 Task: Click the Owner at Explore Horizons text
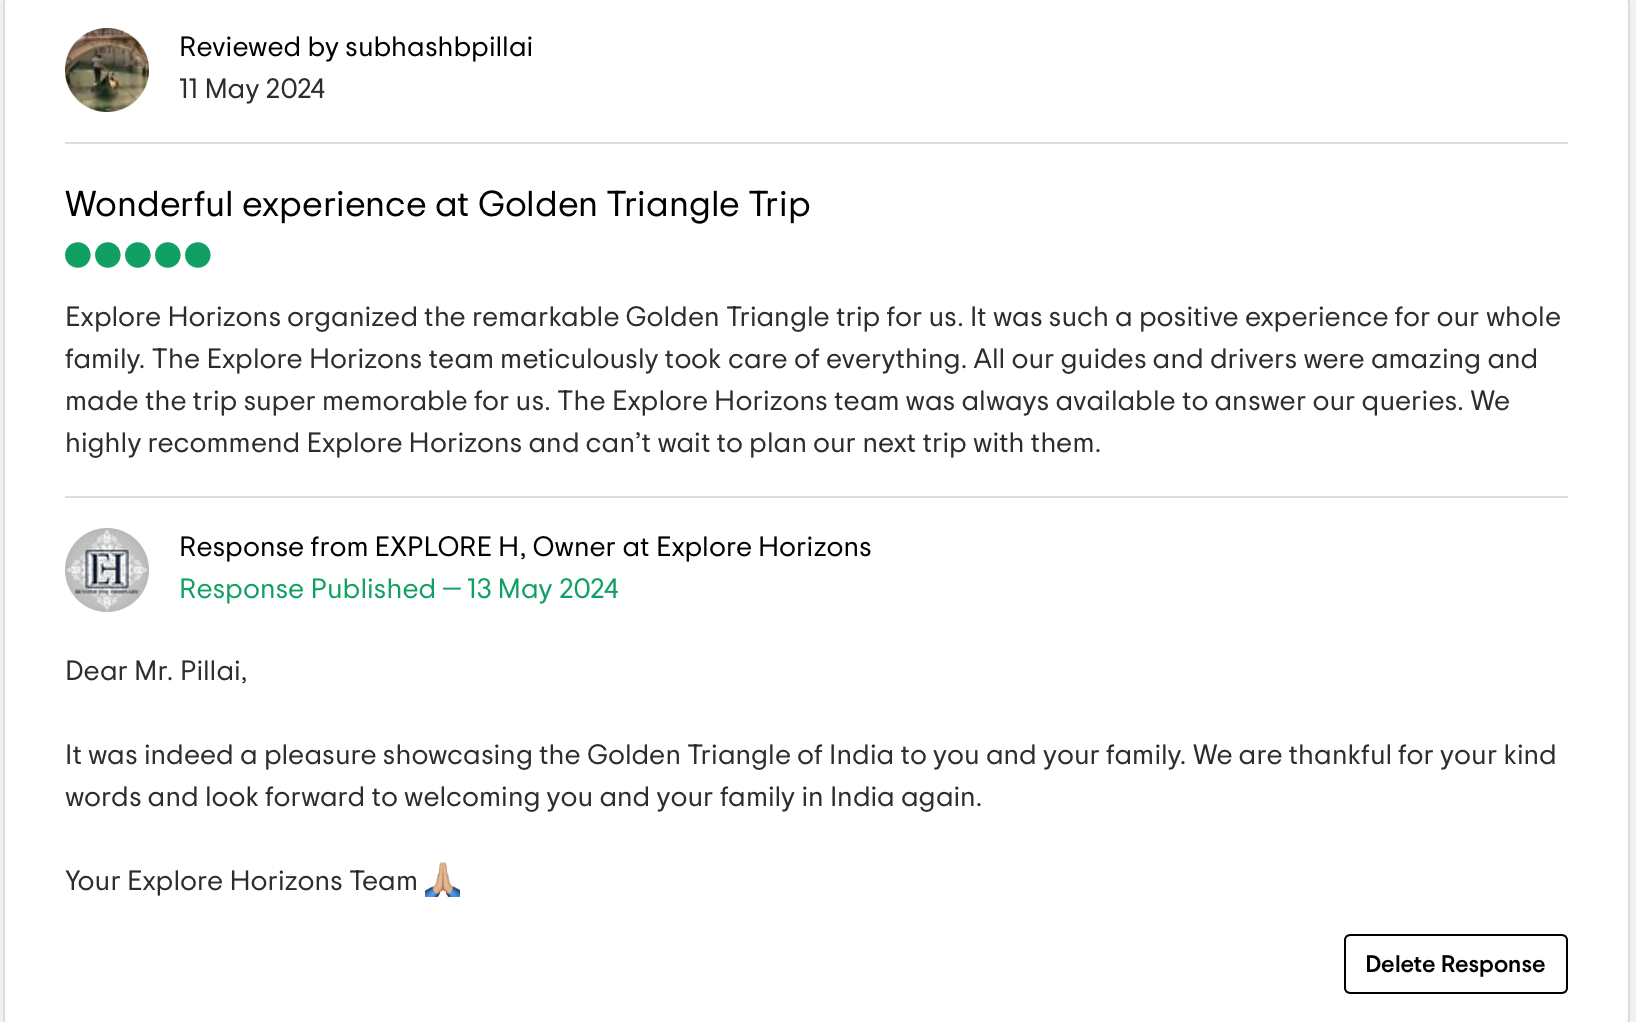(702, 547)
